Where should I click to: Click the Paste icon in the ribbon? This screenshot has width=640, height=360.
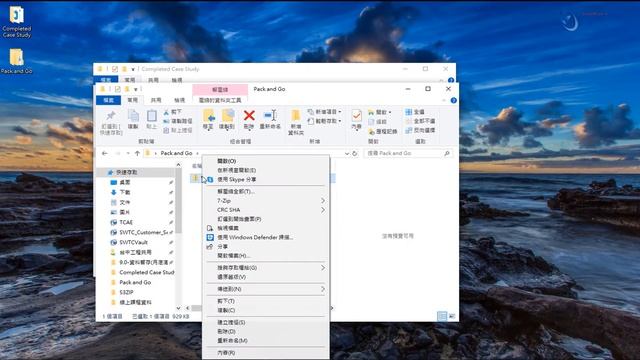pyautogui.click(x=151, y=119)
